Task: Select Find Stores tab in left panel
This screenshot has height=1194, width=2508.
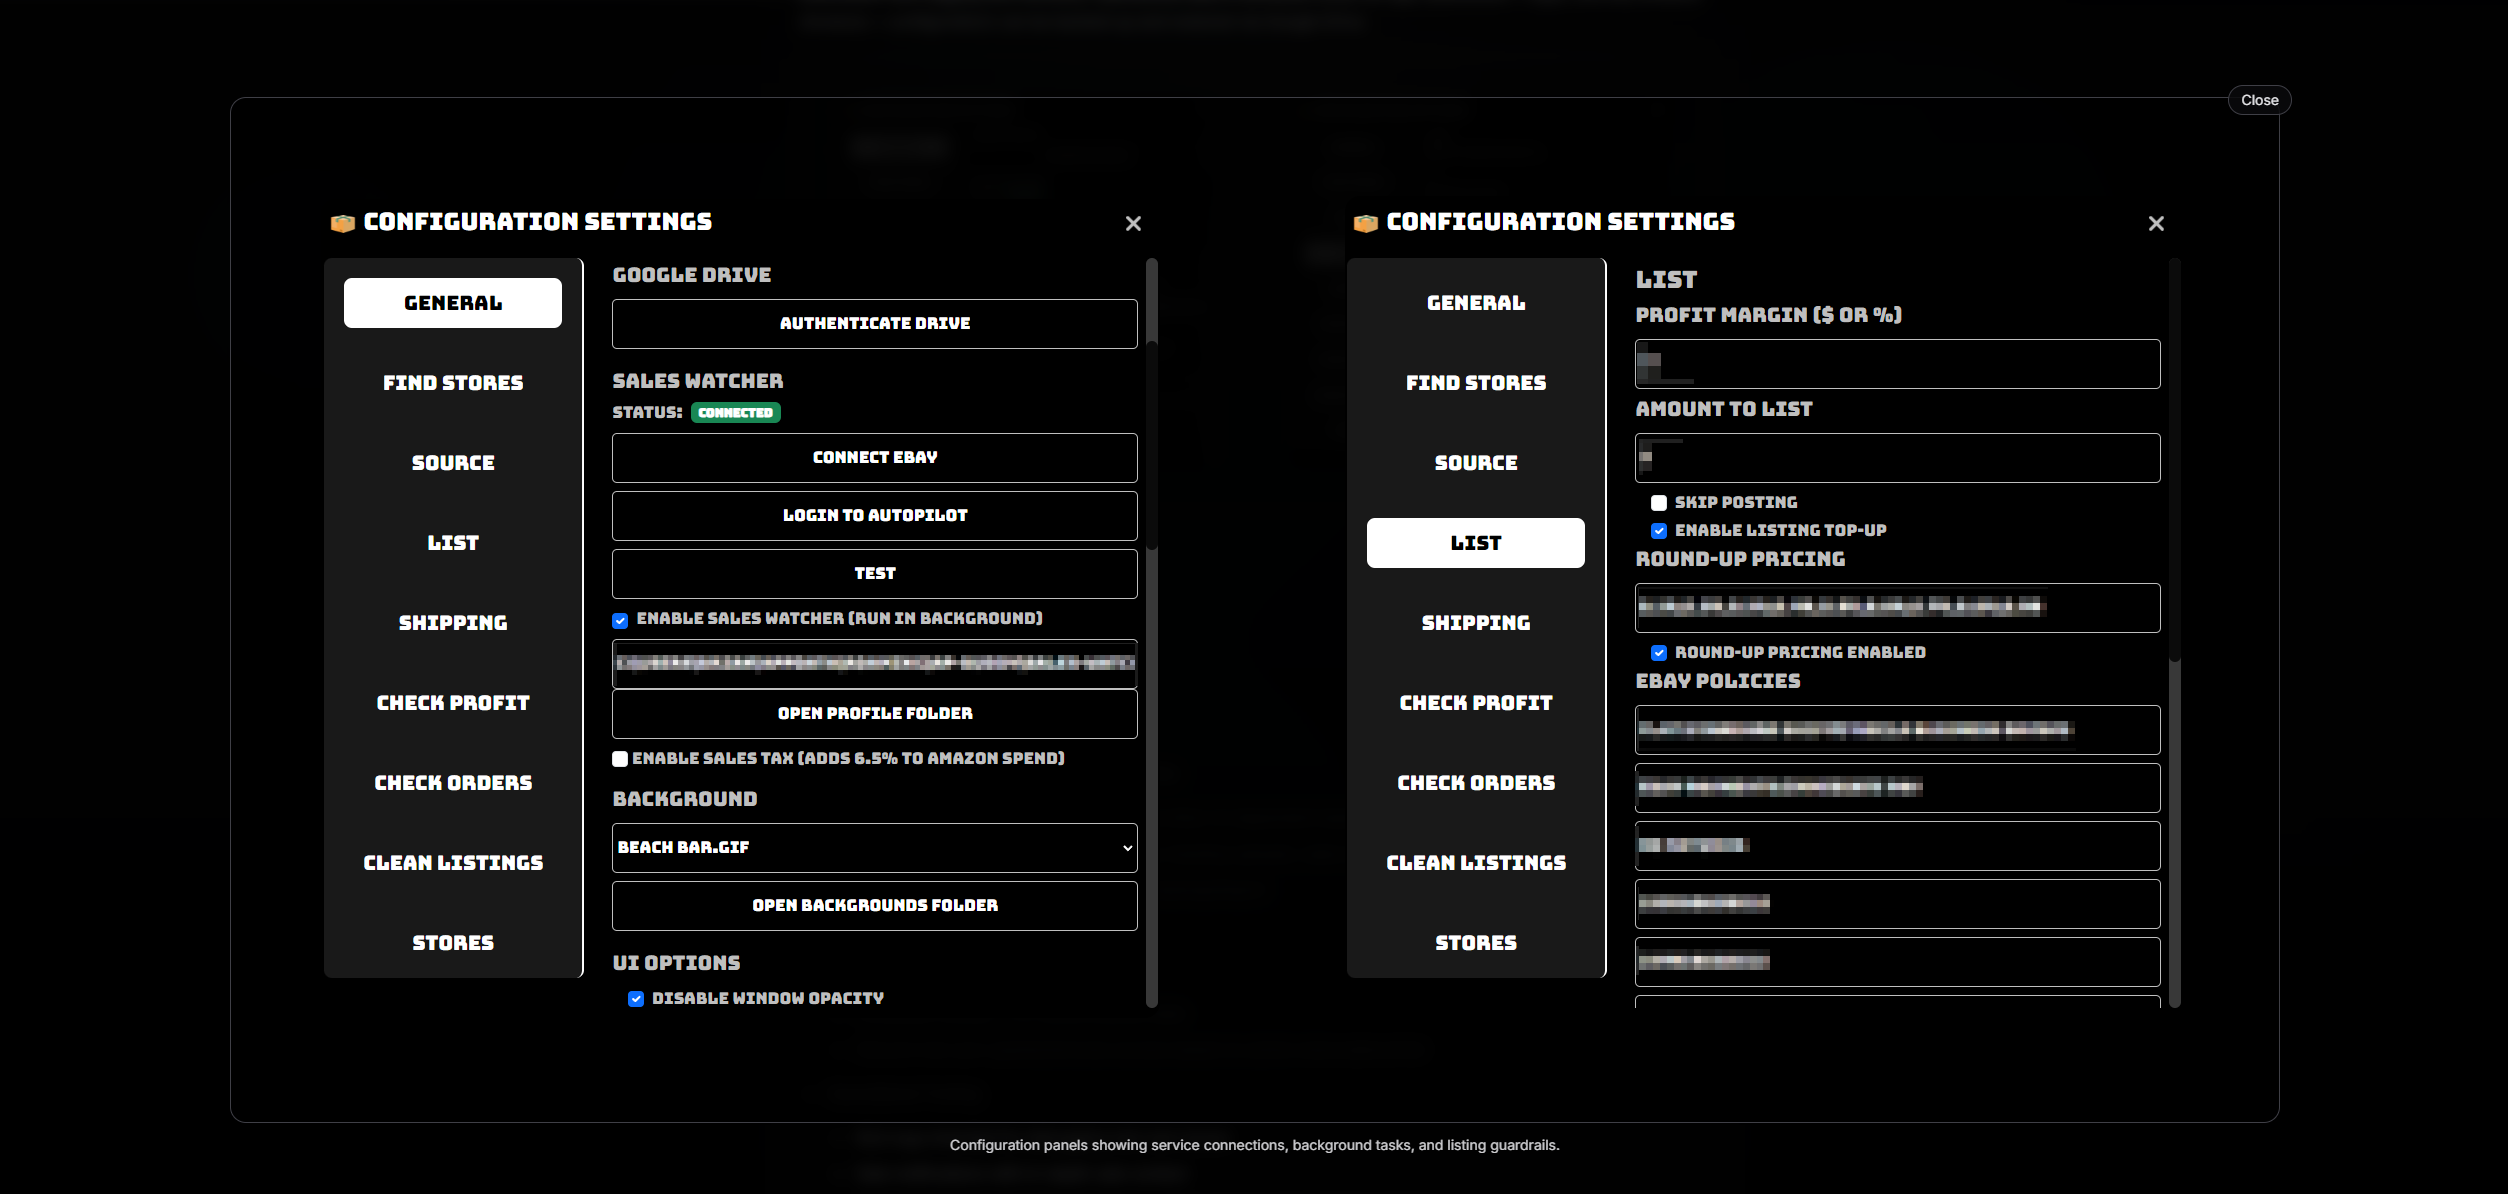Action: [x=453, y=383]
